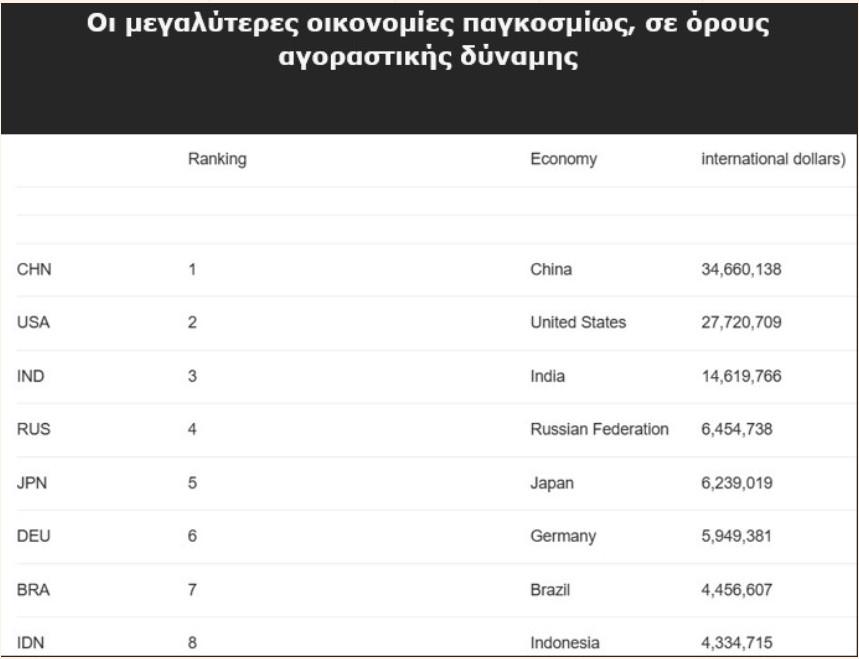Click the RUS country code
The image size is (859, 659).
pyautogui.click(x=34, y=429)
